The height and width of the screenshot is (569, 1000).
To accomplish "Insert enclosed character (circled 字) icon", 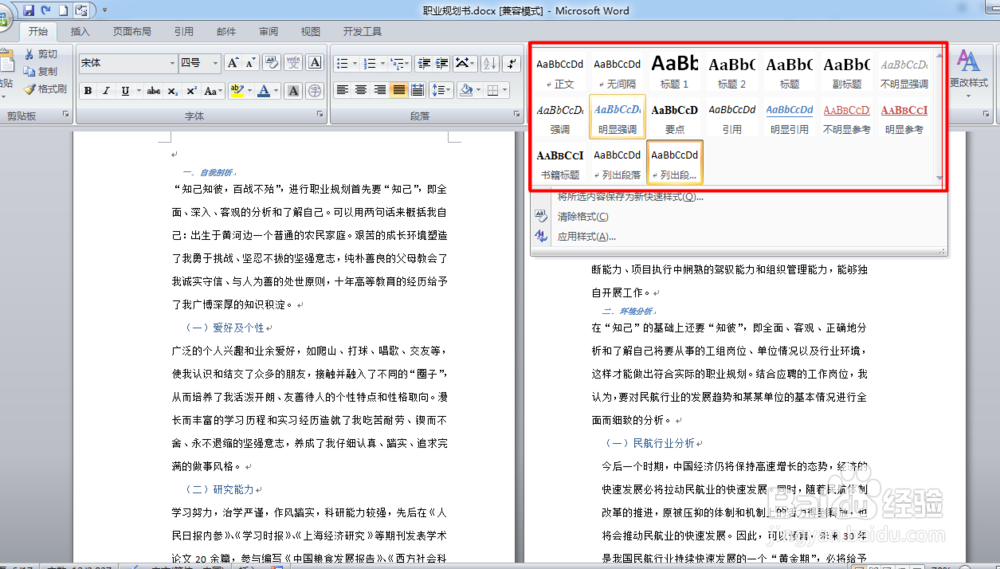I will (315, 91).
